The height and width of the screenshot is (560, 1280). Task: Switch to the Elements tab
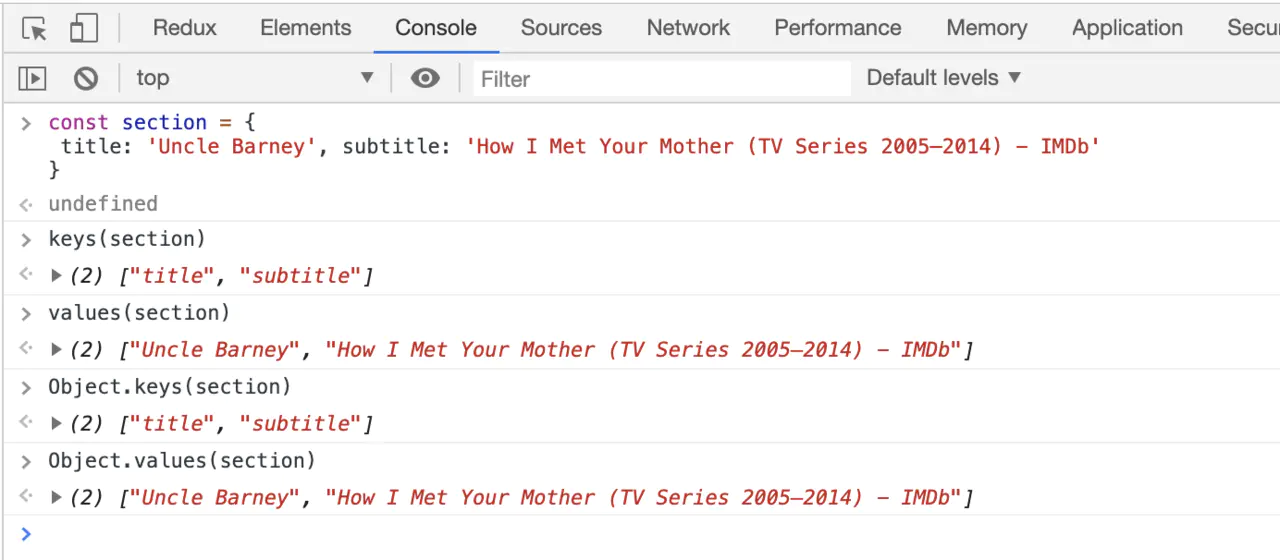[306, 28]
